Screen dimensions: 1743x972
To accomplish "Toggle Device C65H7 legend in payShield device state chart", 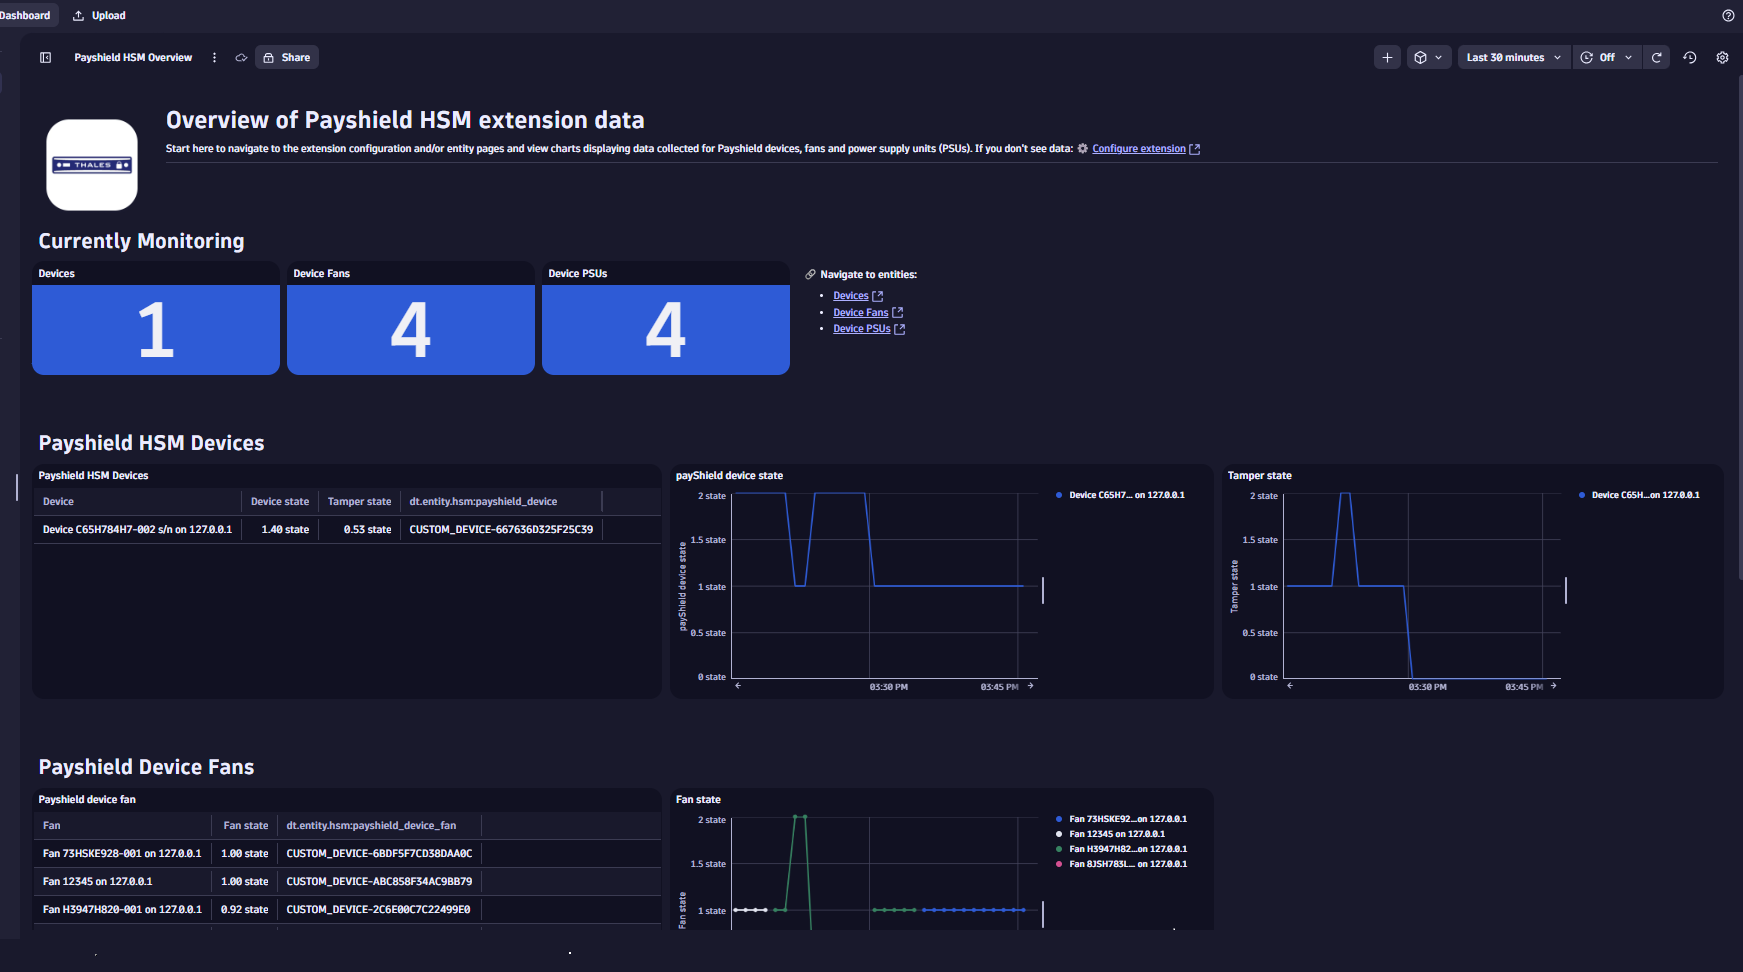I will coord(1120,495).
